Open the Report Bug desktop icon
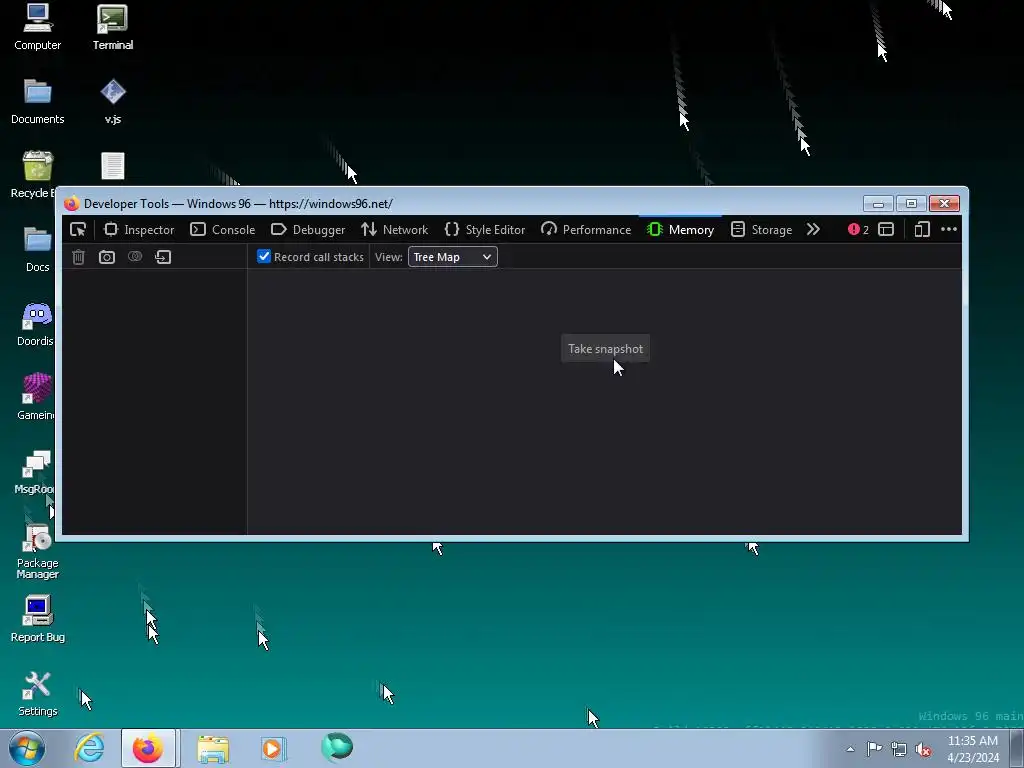1024x768 pixels. tap(37, 619)
